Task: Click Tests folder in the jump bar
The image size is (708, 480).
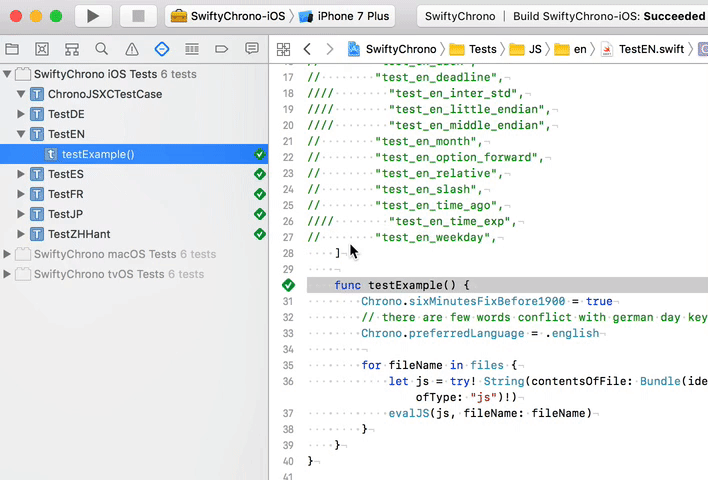Action: pos(473,49)
